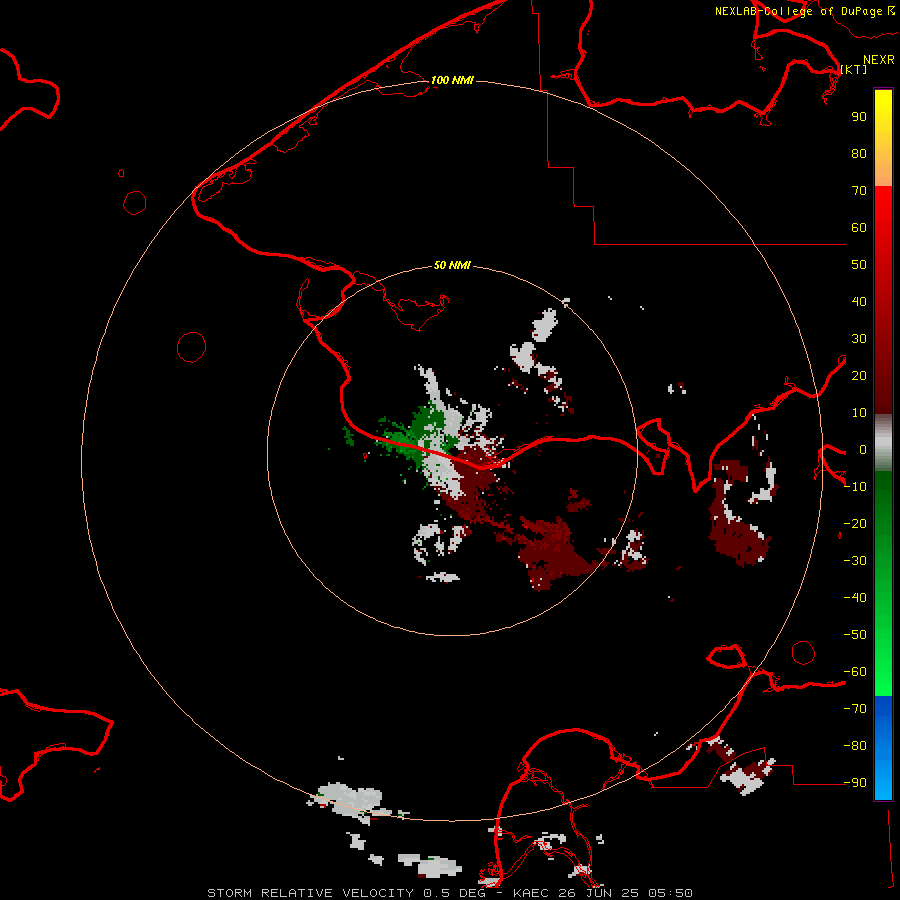
Task: Click the positive 10 scale label
Action: pyautogui.click(x=859, y=413)
